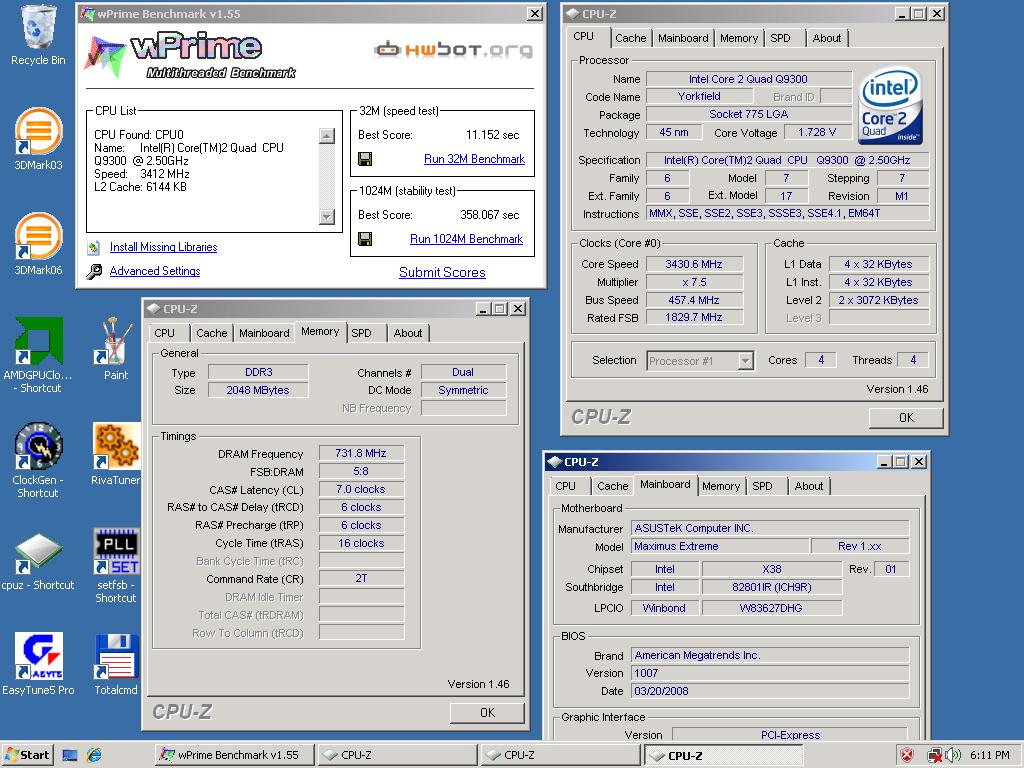The image size is (1024, 768).
Task: Click the save icon beside the 1024M best score
Action: click(x=365, y=239)
